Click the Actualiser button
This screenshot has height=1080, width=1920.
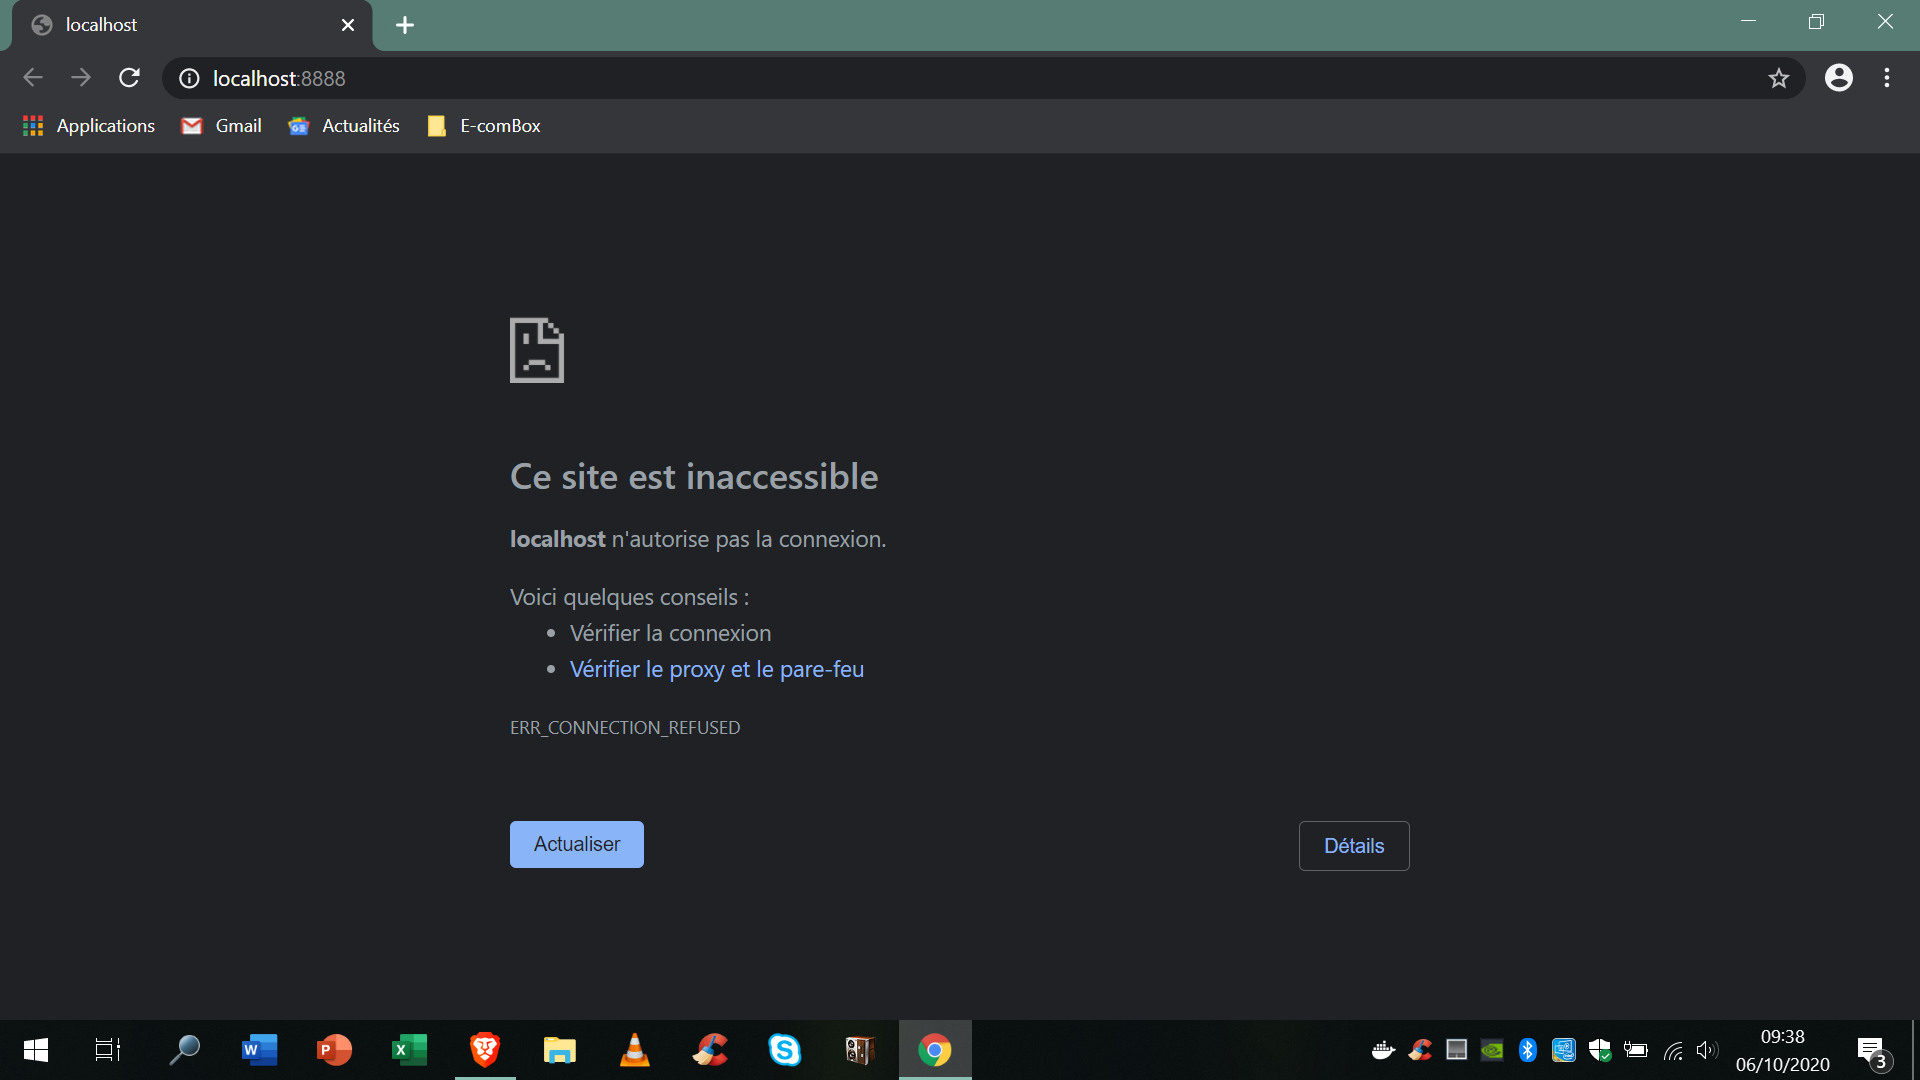click(x=576, y=844)
